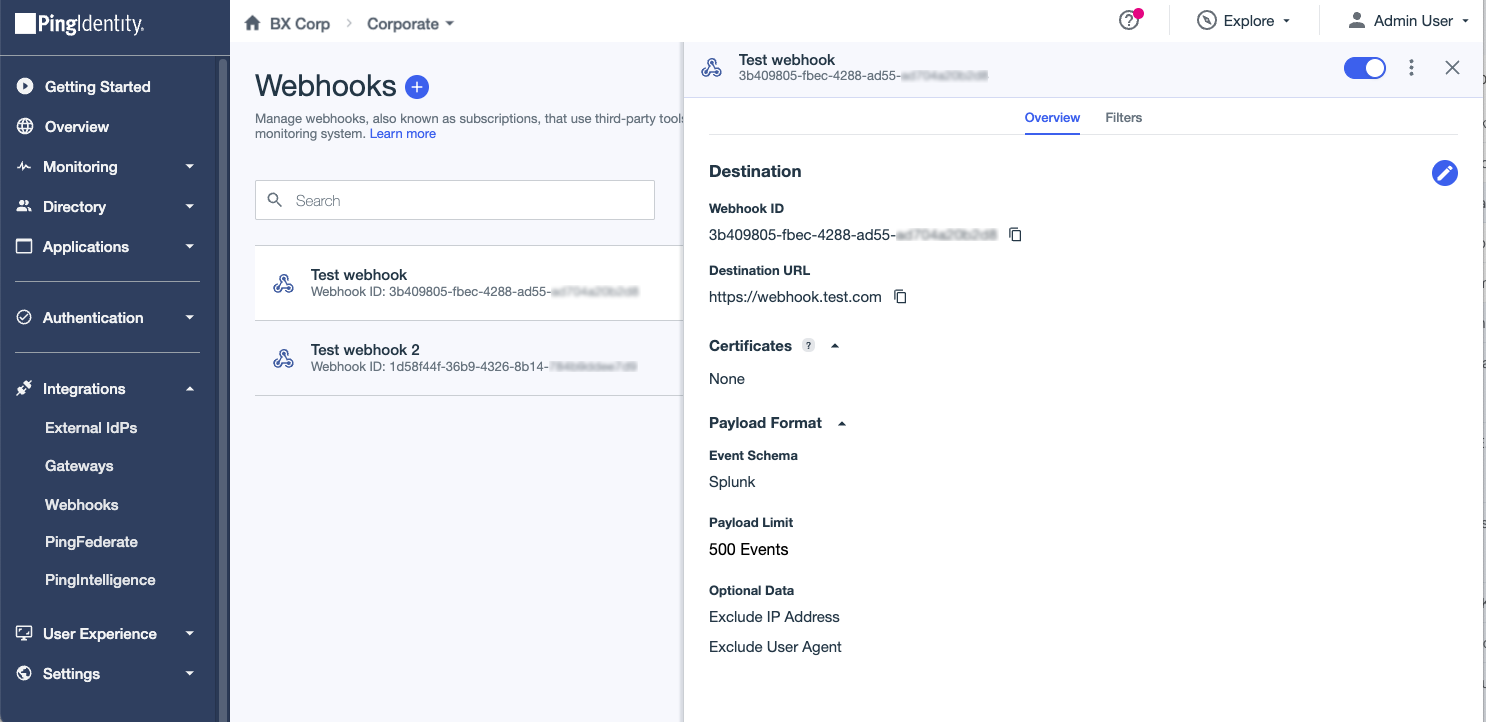Copy the Webhook ID using the copy icon

[x=1015, y=234]
